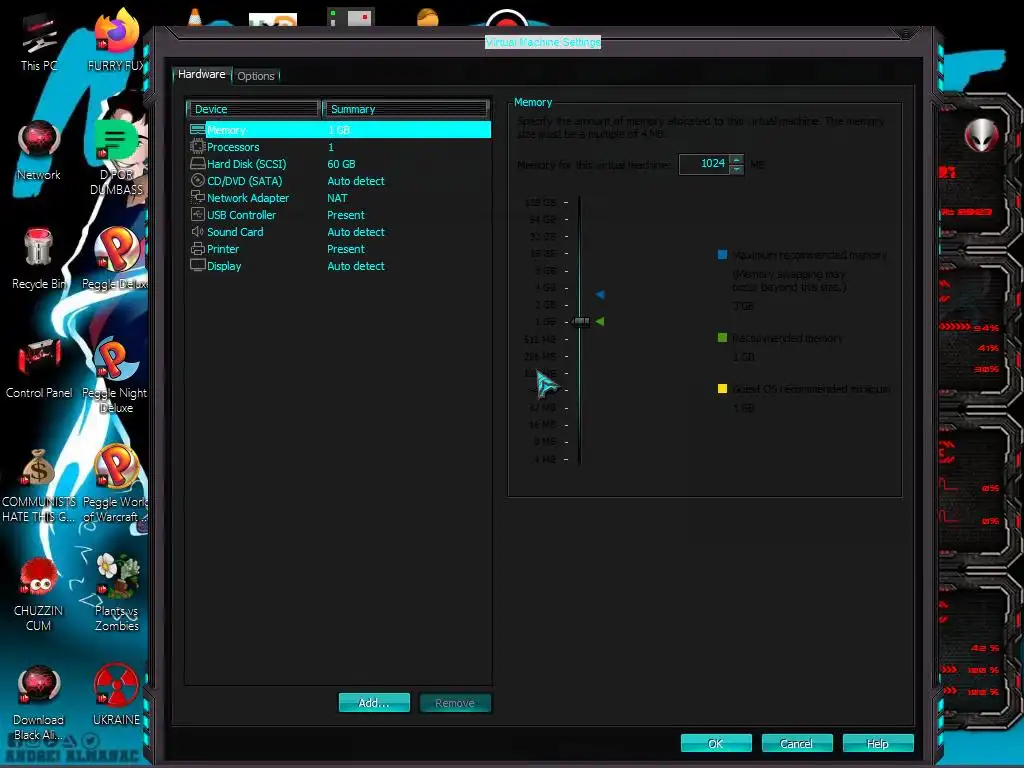
Task: Select the Display row label
Action: coord(224,266)
